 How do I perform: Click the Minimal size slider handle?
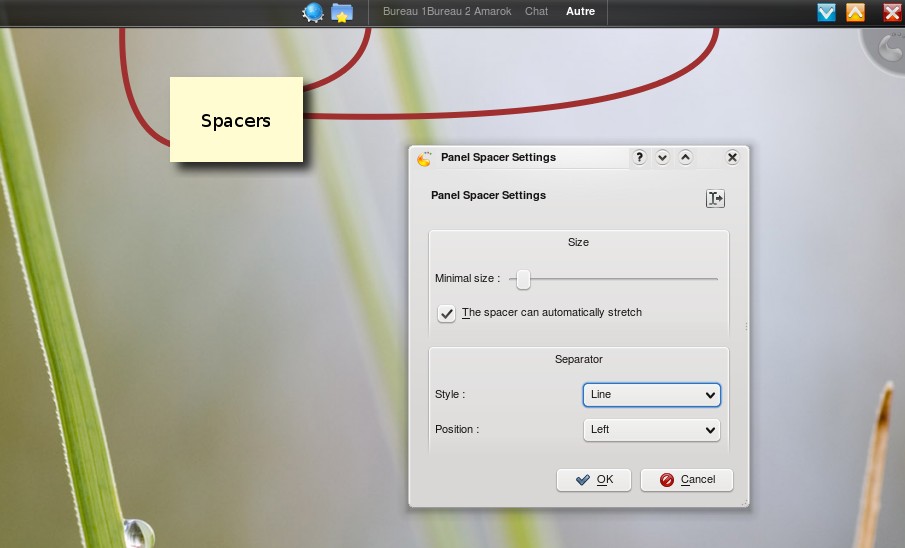coord(523,279)
